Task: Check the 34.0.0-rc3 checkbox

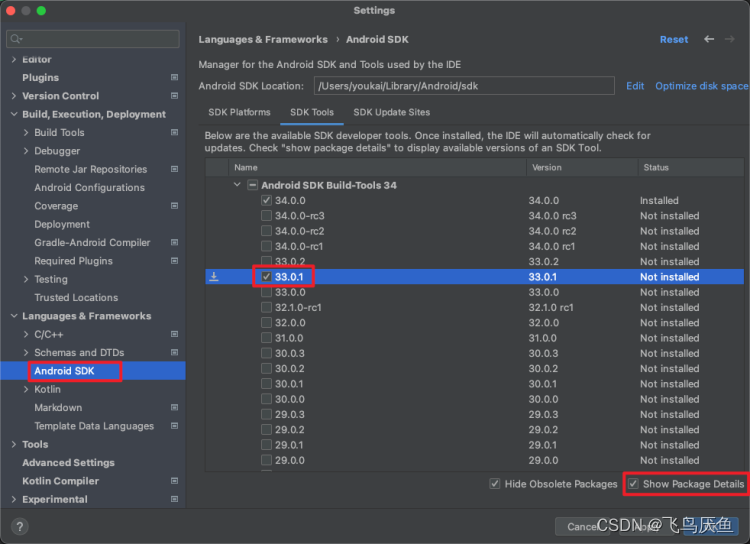Action: [x=266, y=216]
